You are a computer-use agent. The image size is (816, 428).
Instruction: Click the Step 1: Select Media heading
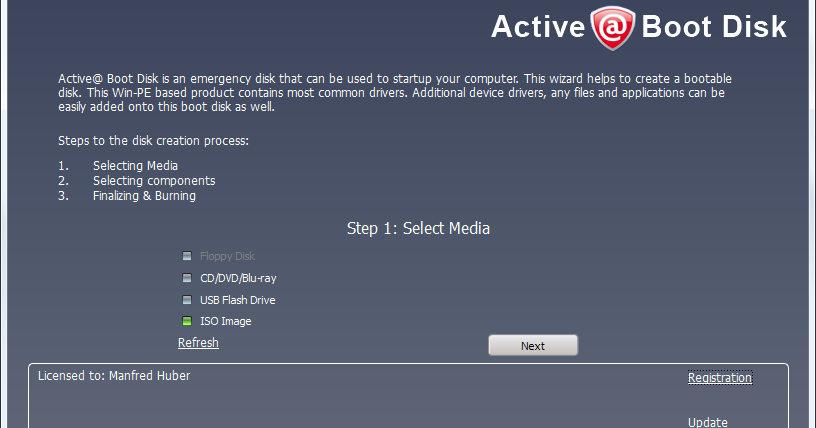(418, 228)
